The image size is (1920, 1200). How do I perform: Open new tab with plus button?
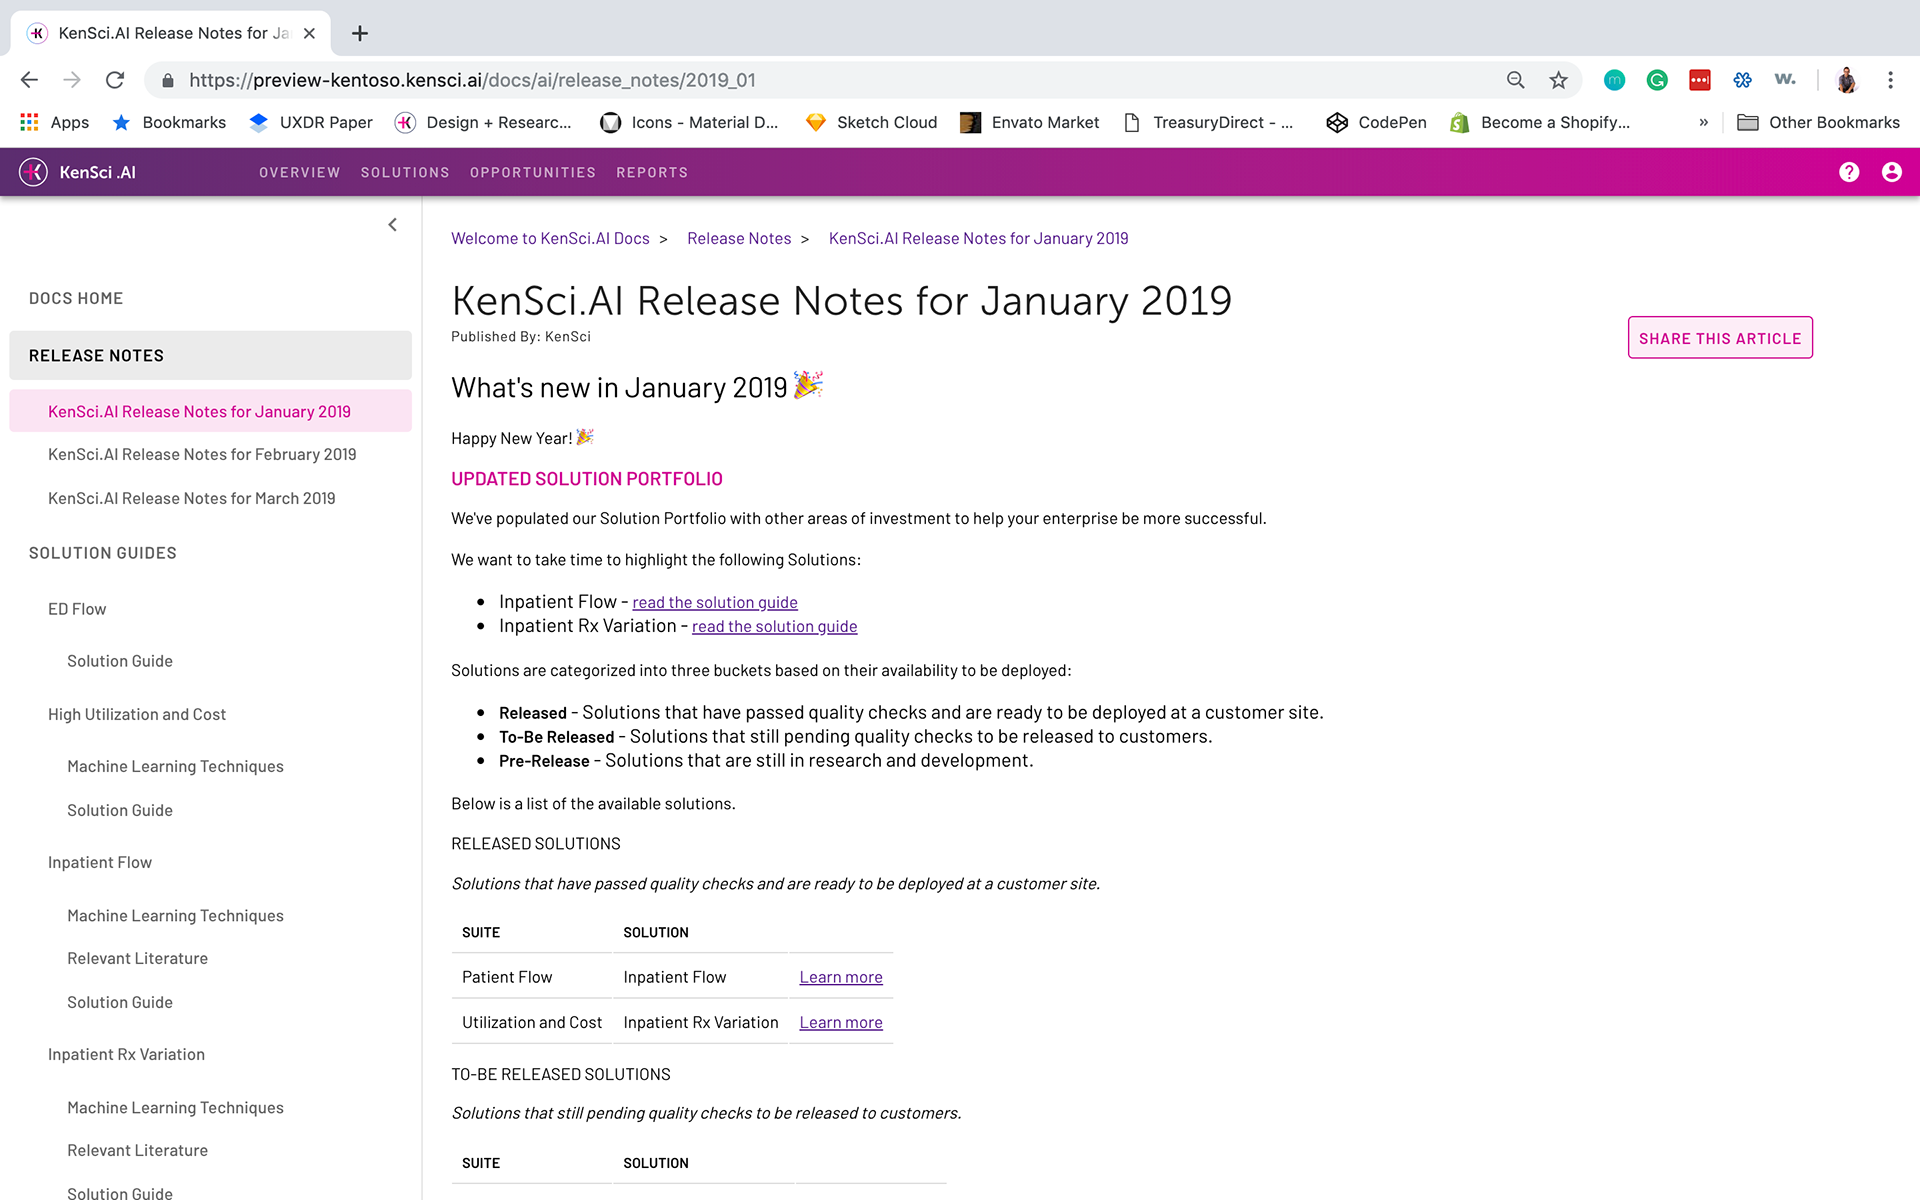point(360,33)
